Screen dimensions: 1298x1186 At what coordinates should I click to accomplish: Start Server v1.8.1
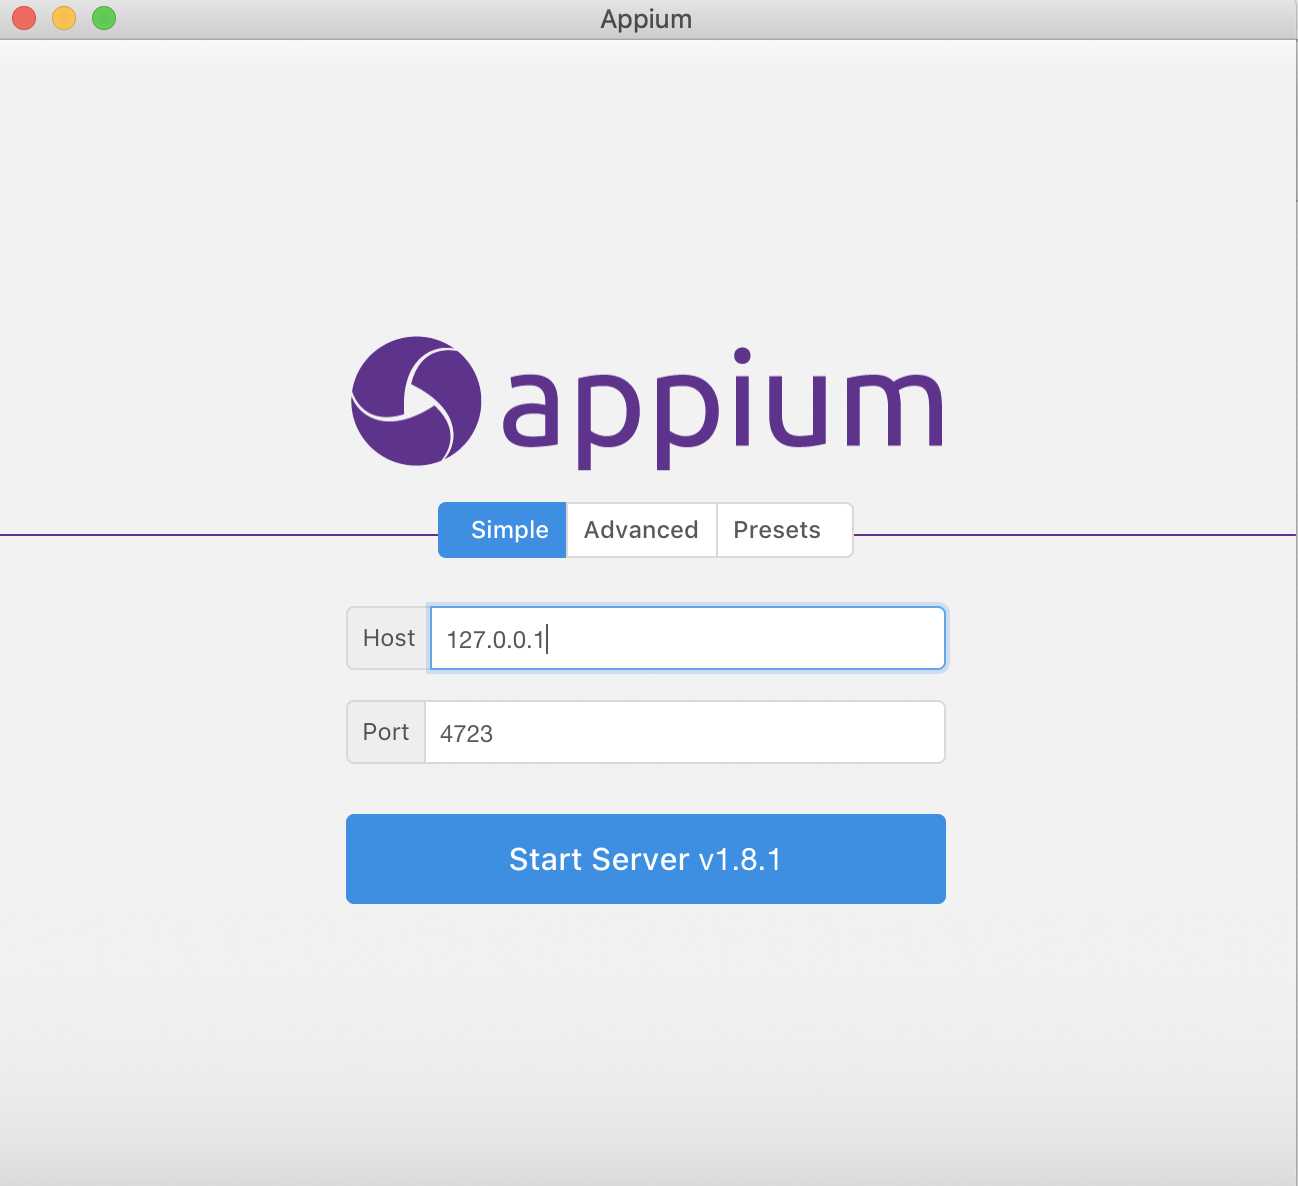coord(646,859)
